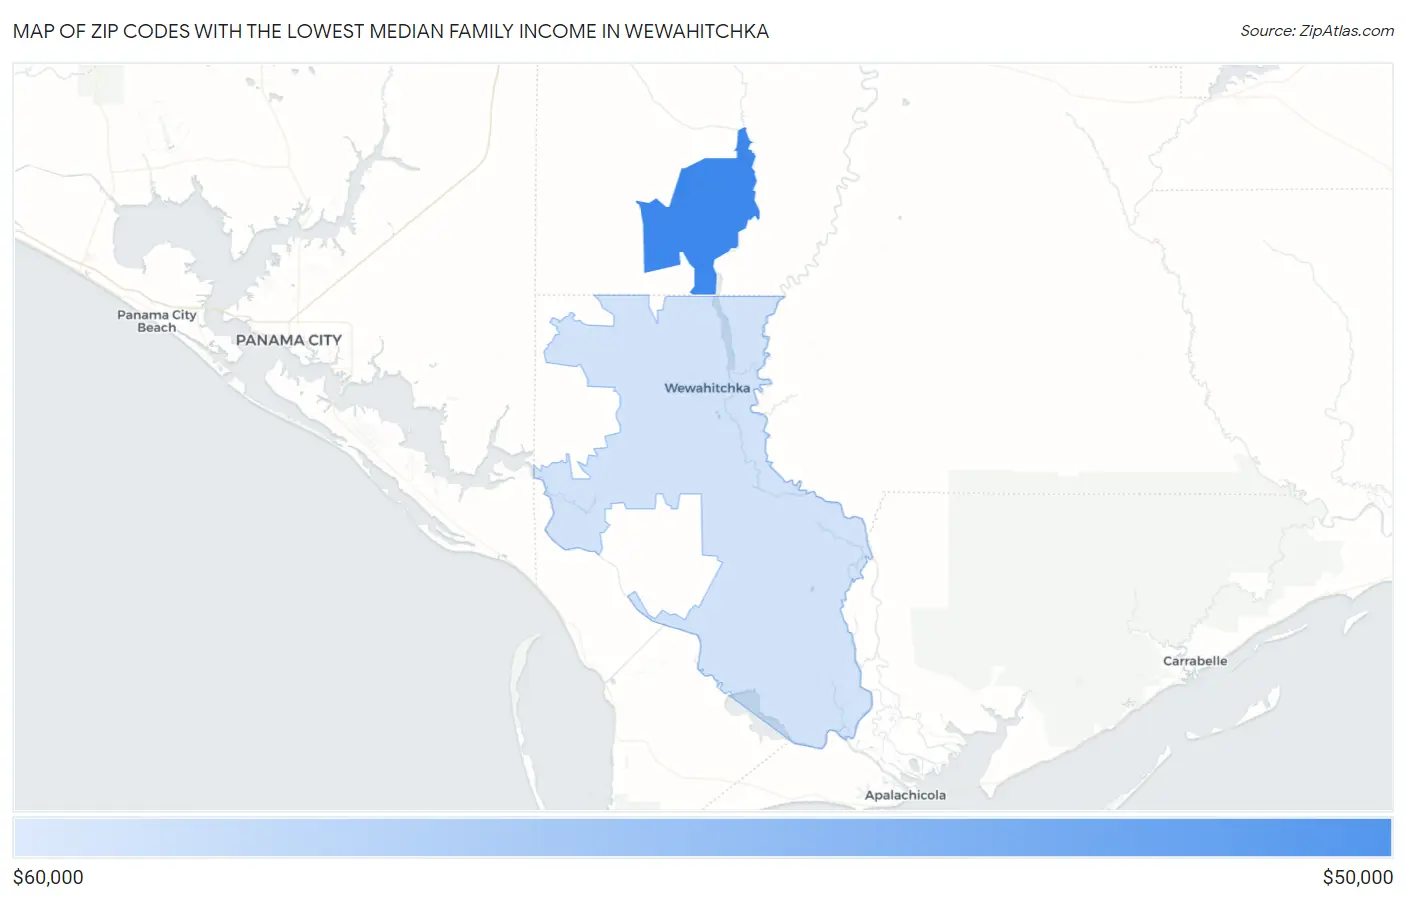Click the Apalachicola map label
Image resolution: width=1406 pixels, height=899 pixels.
tap(905, 795)
